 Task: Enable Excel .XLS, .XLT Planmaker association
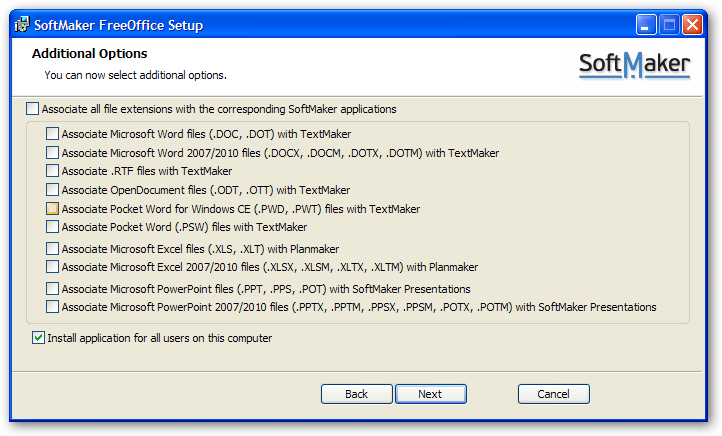(52, 249)
